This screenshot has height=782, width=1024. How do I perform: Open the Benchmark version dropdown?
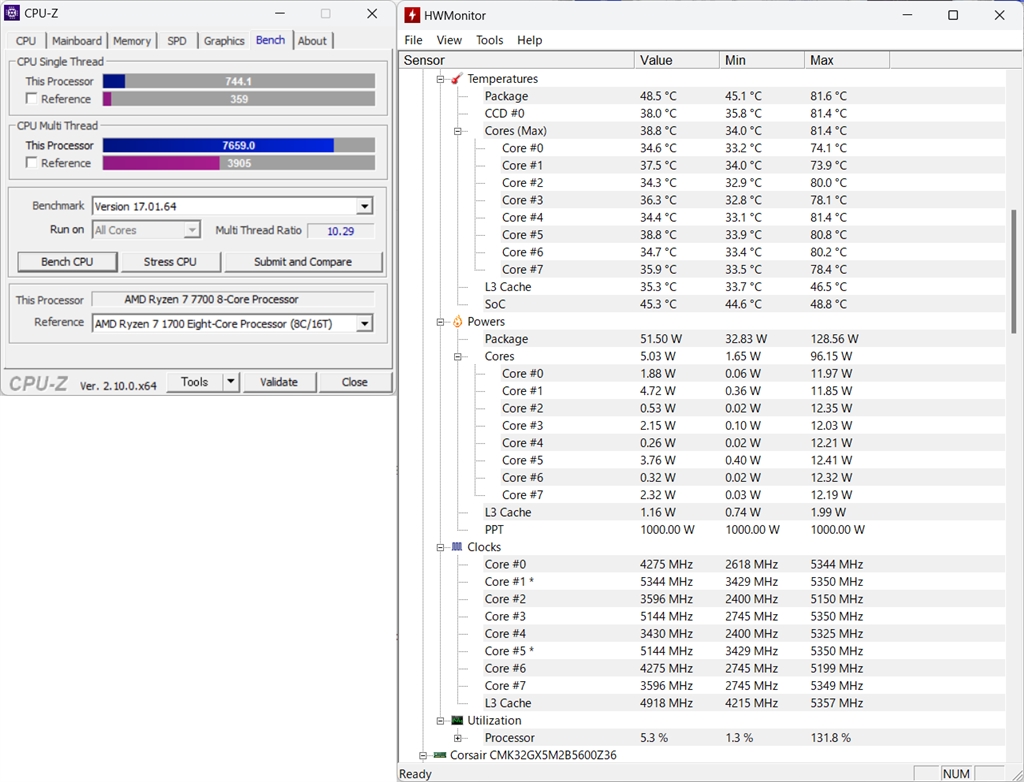click(x=364, y=206)
